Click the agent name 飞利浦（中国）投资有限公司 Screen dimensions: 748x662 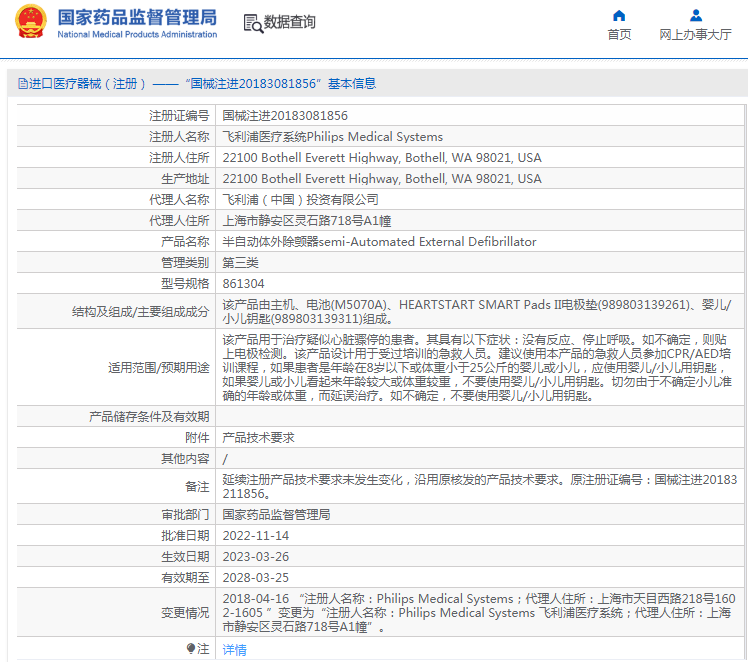pyautogui.click(x=300, y=200)
